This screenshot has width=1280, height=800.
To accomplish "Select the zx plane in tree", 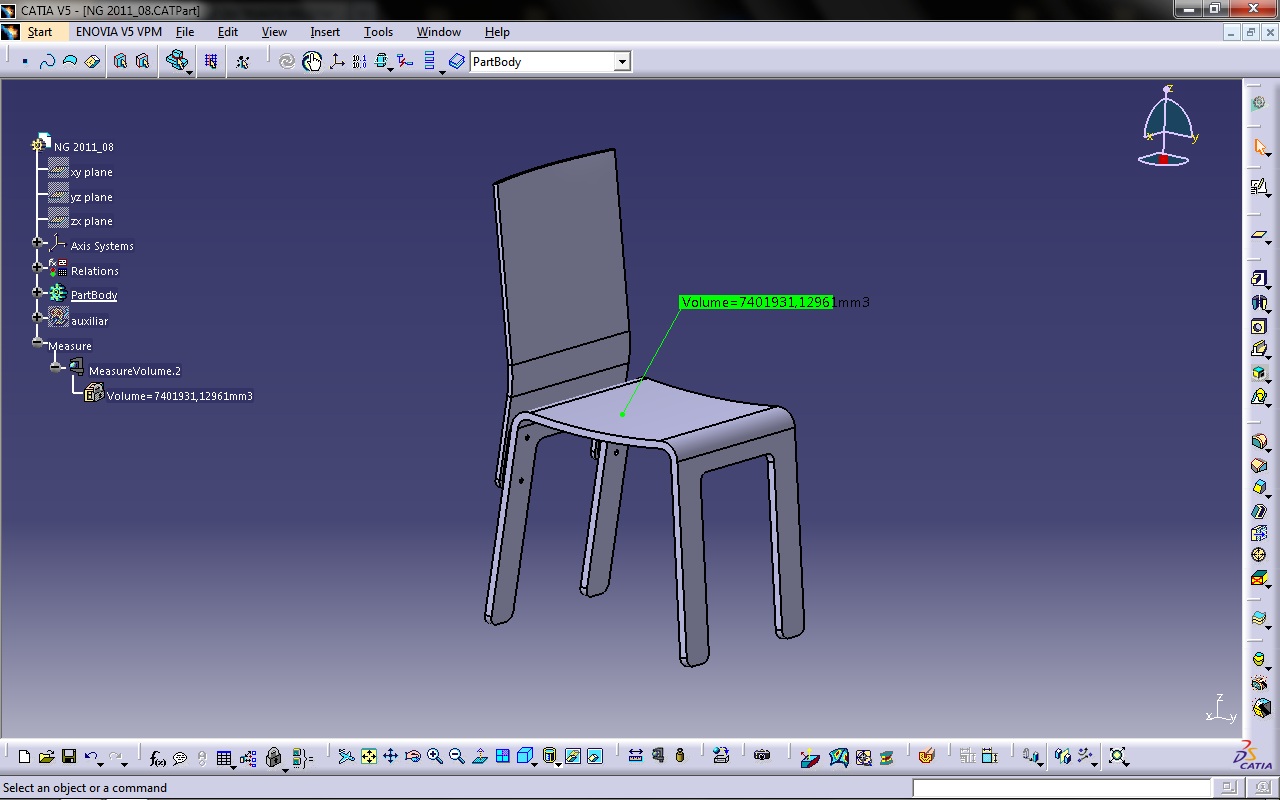I will point(91,221).
